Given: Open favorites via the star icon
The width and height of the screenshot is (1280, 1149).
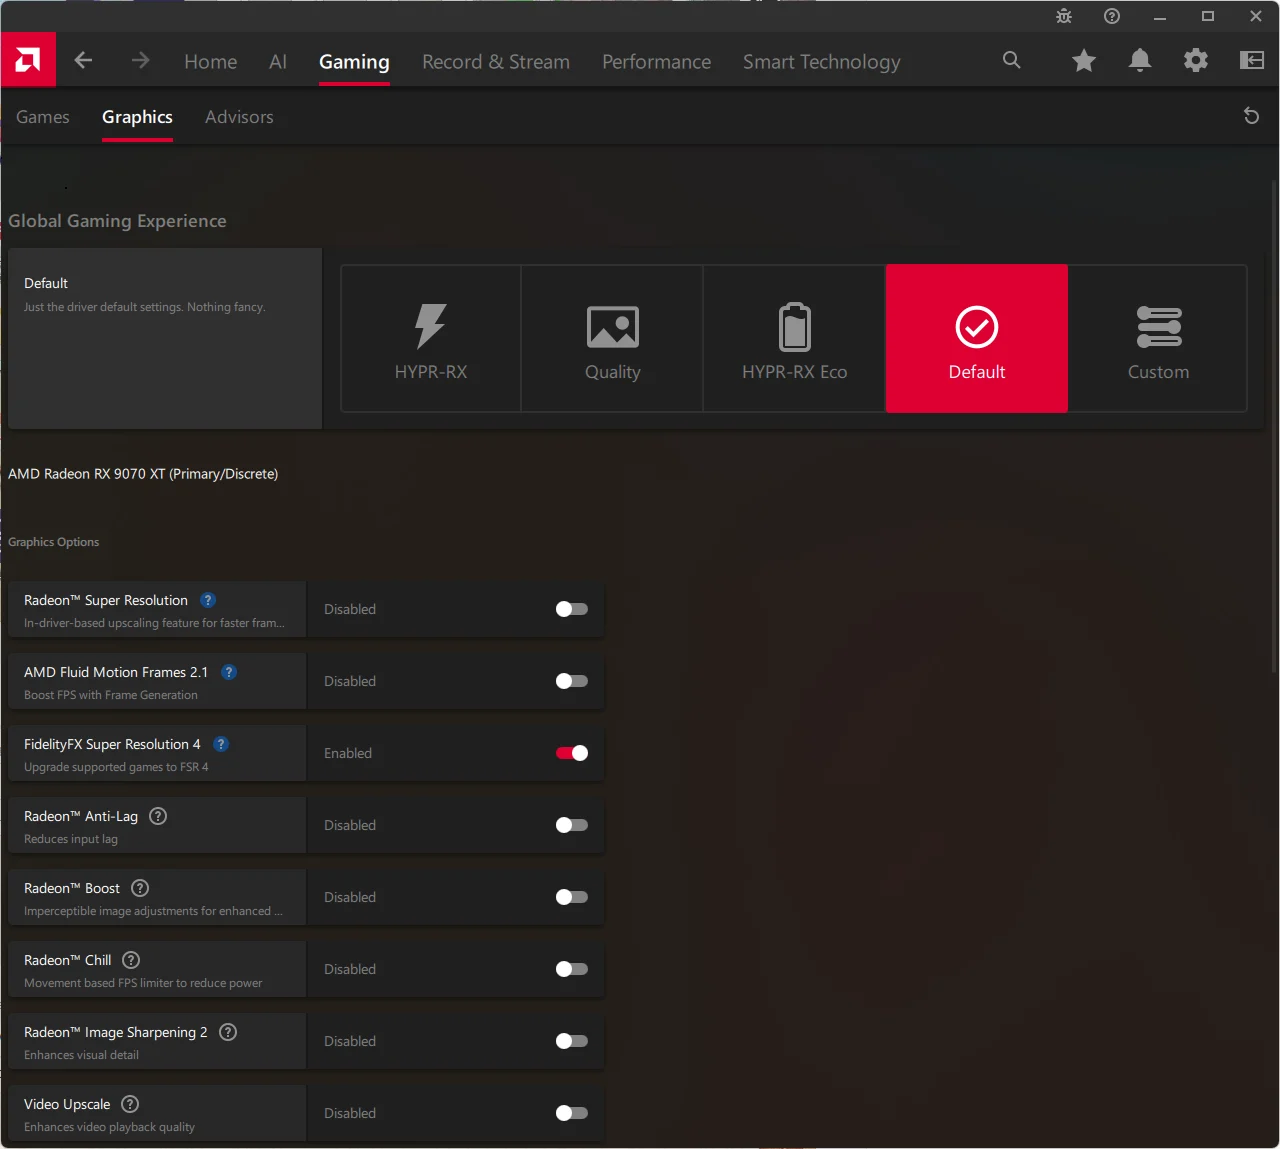Looking at the screenshot, I should tap(1083, 61).
